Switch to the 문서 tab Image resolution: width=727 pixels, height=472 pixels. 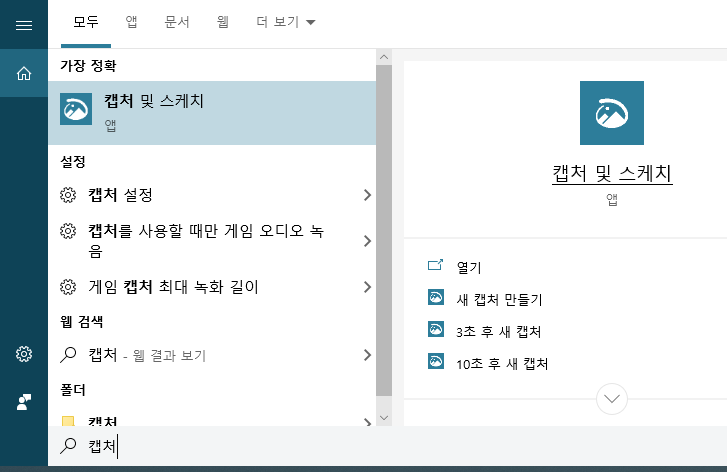click(177, 22)
